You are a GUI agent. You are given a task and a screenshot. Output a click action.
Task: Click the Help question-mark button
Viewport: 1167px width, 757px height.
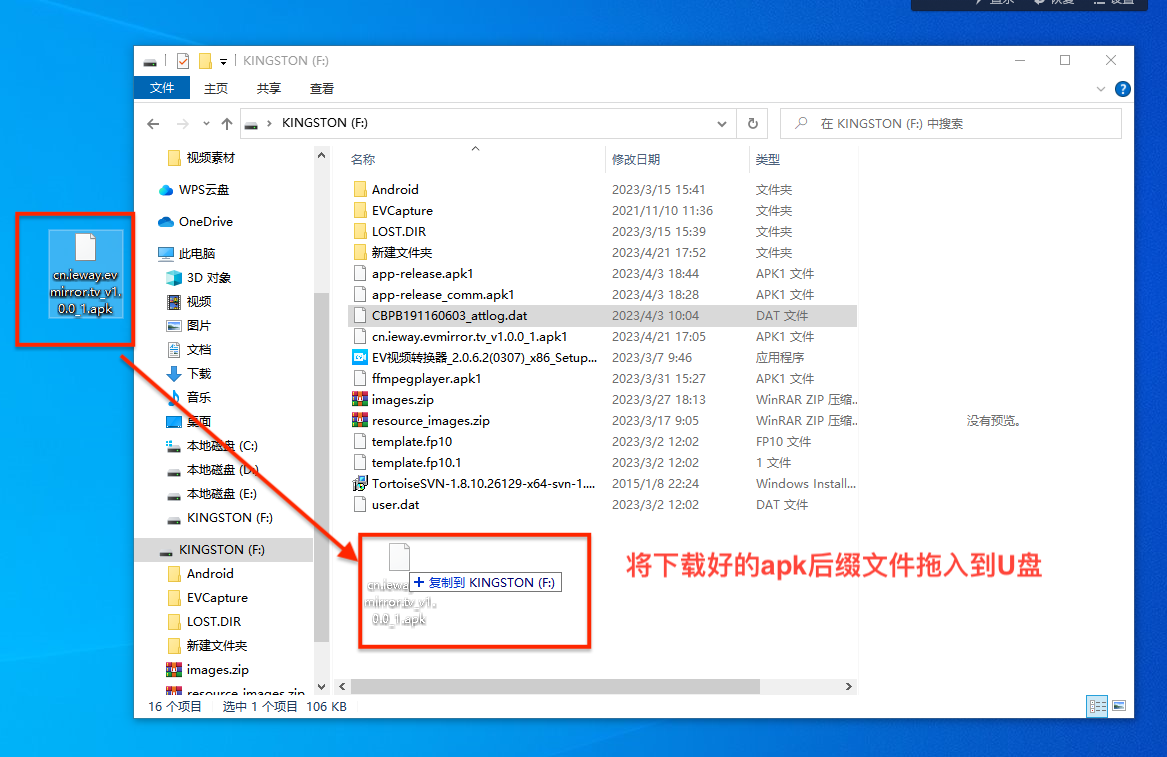click(x=1122, y=88)
